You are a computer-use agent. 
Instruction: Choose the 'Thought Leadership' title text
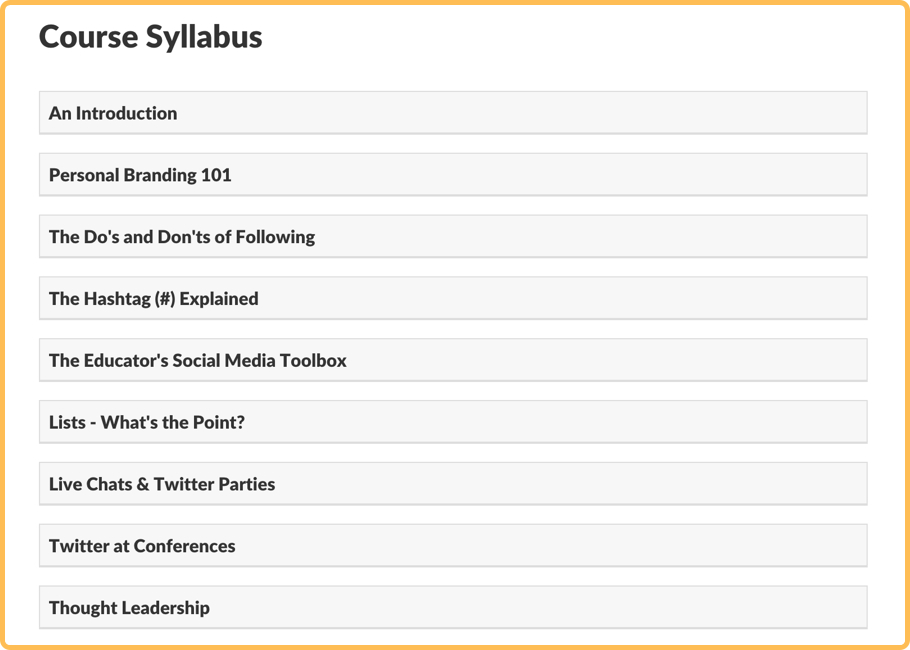click(129, 608)
